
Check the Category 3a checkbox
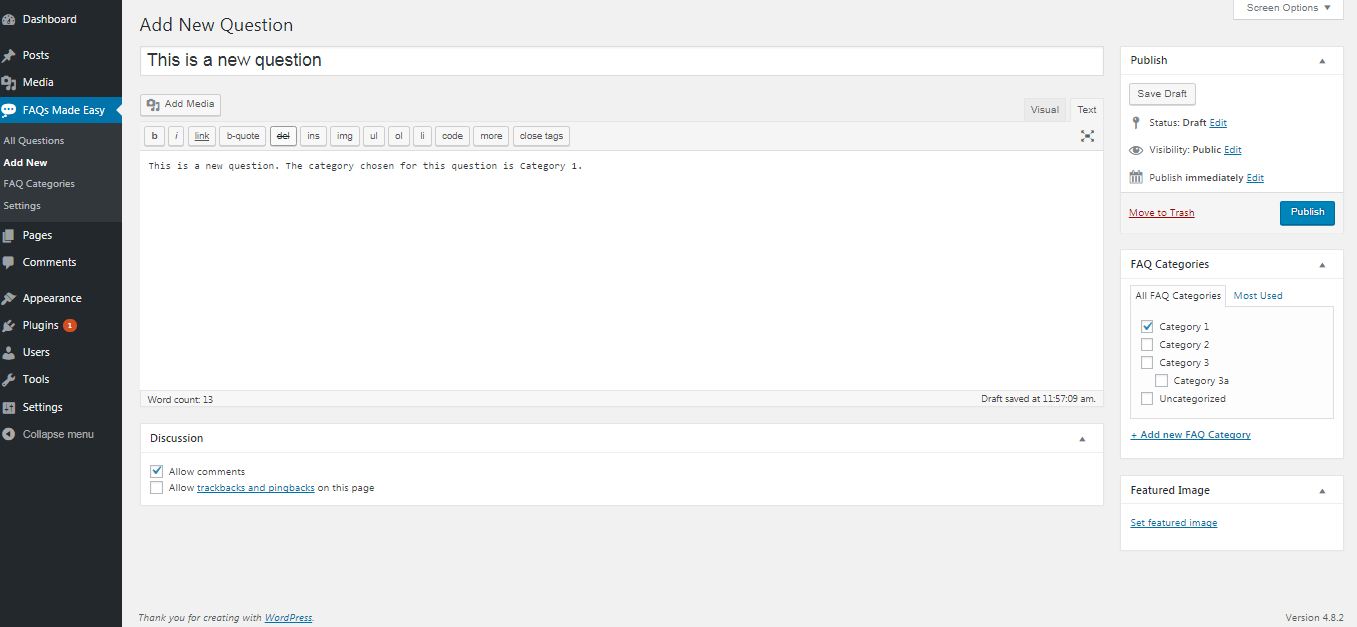click(x=1161, y=380)
